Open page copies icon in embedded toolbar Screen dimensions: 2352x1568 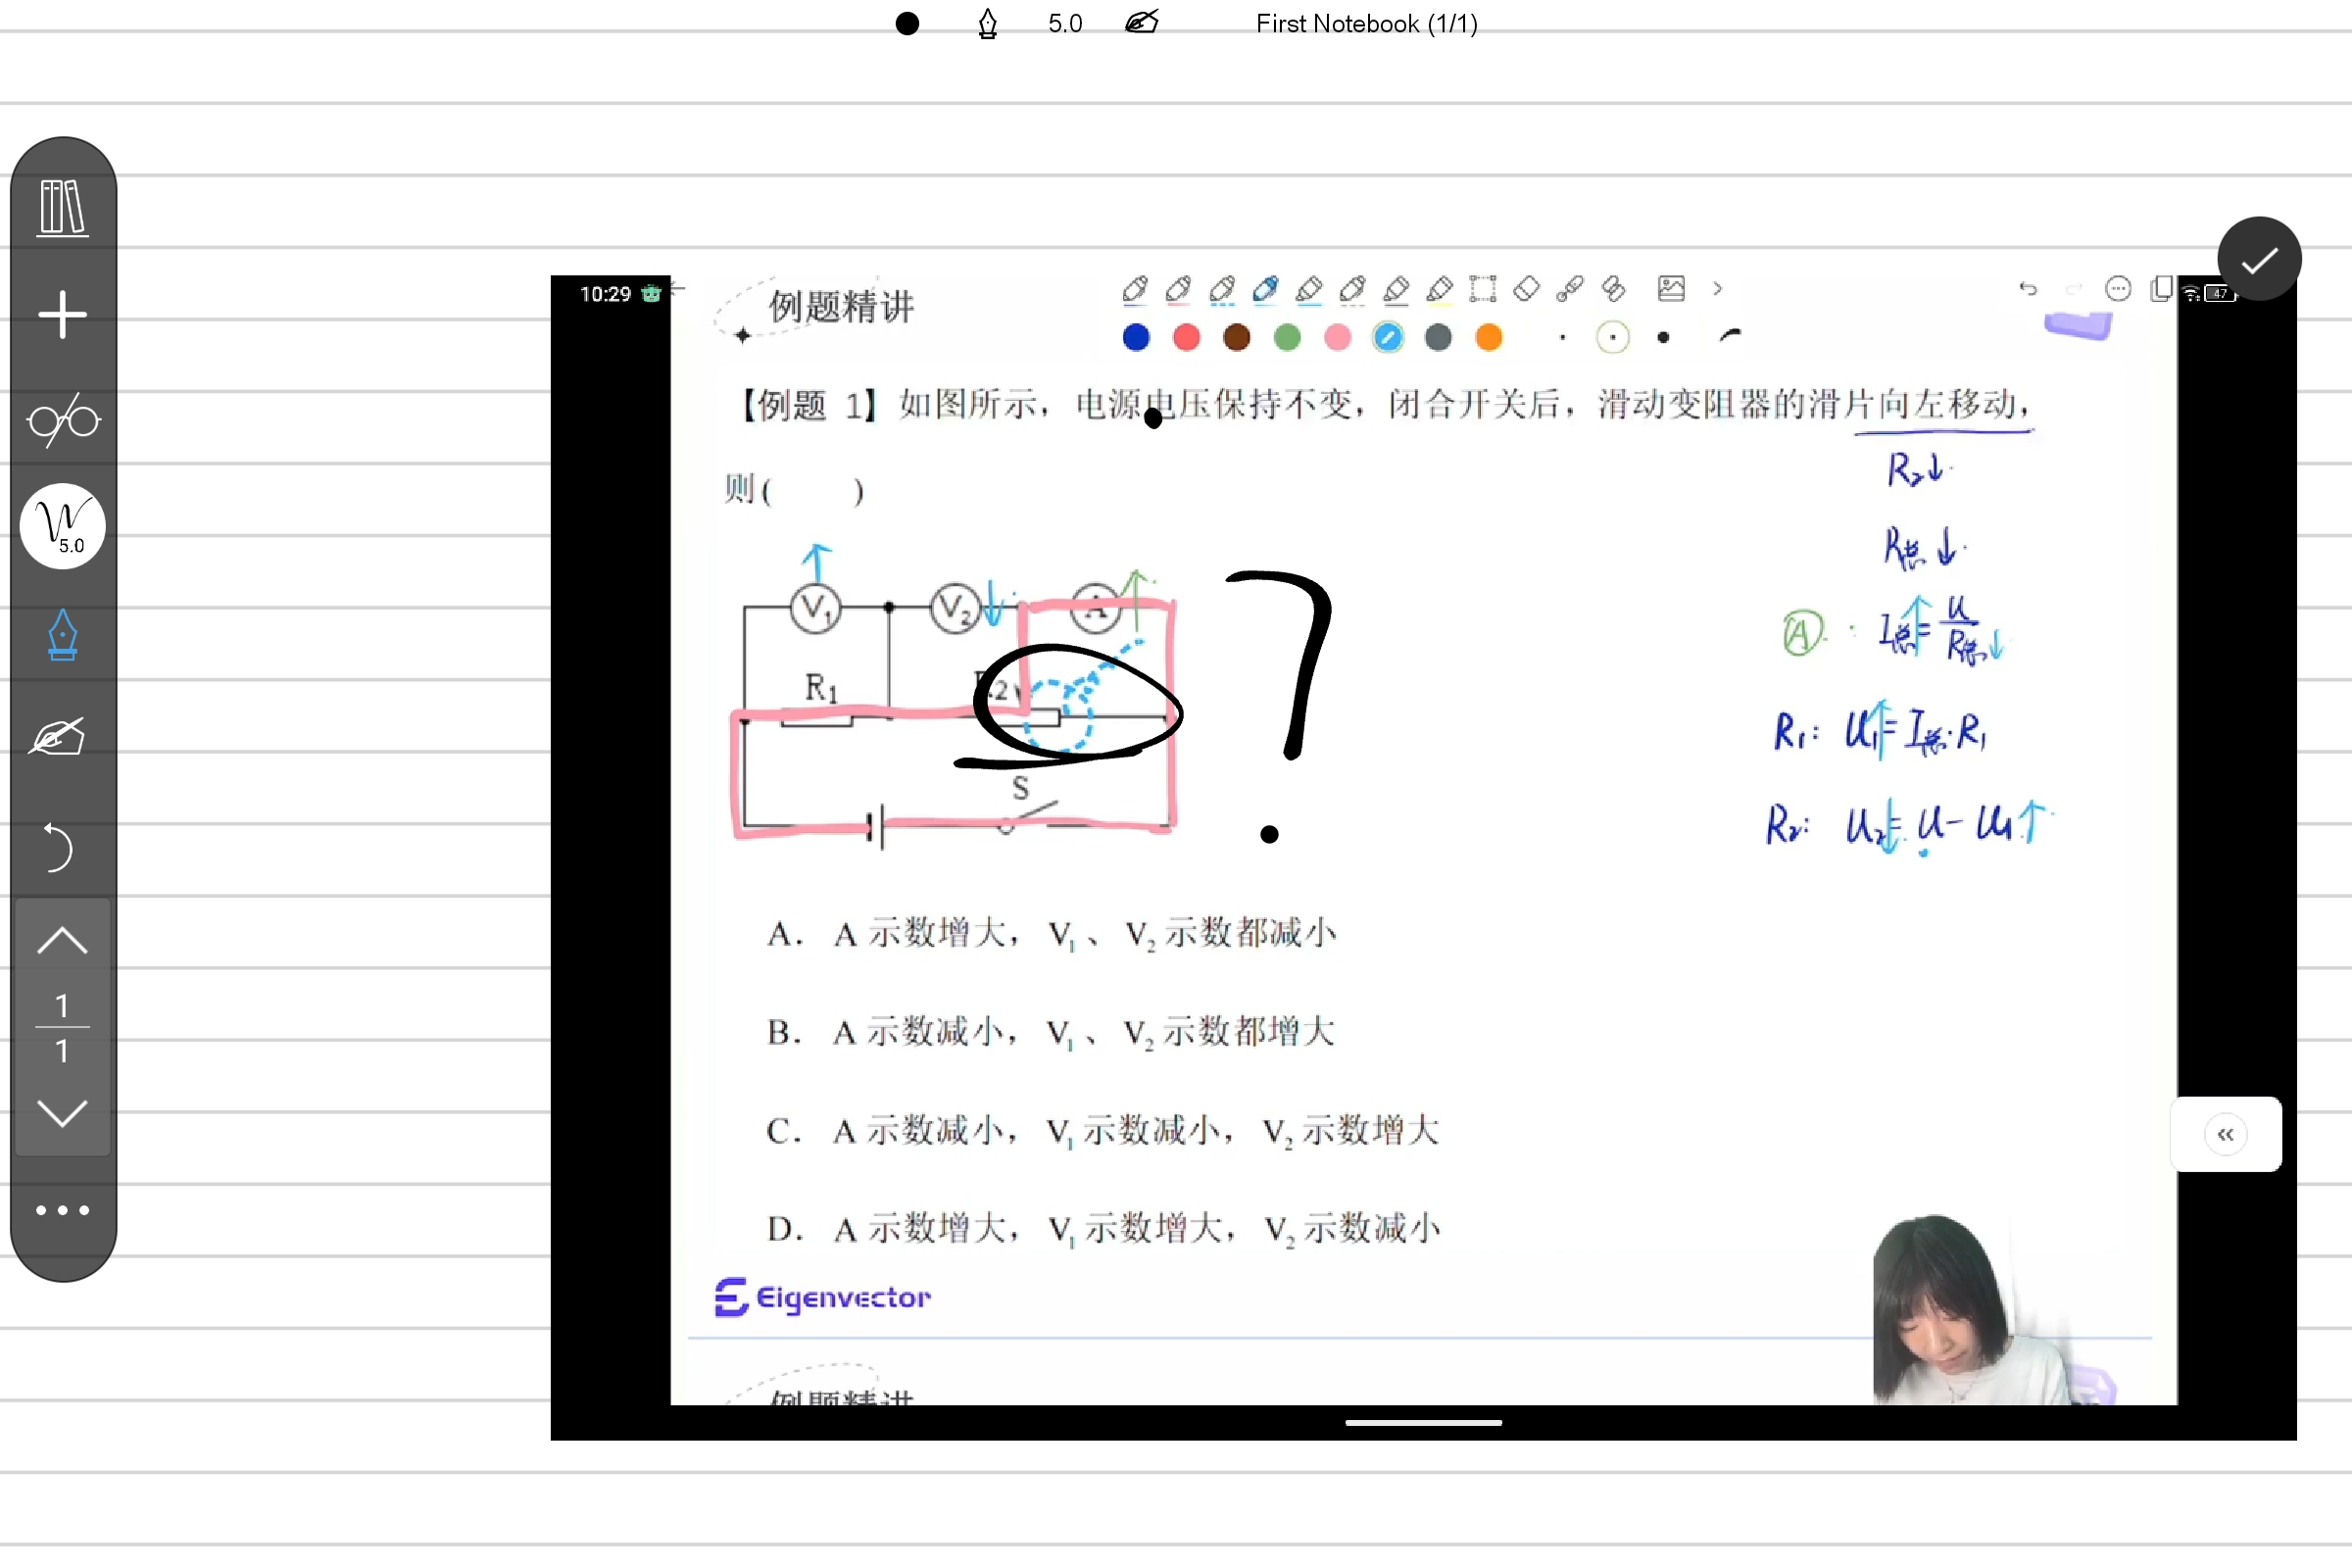click(x=2160, y=289)
